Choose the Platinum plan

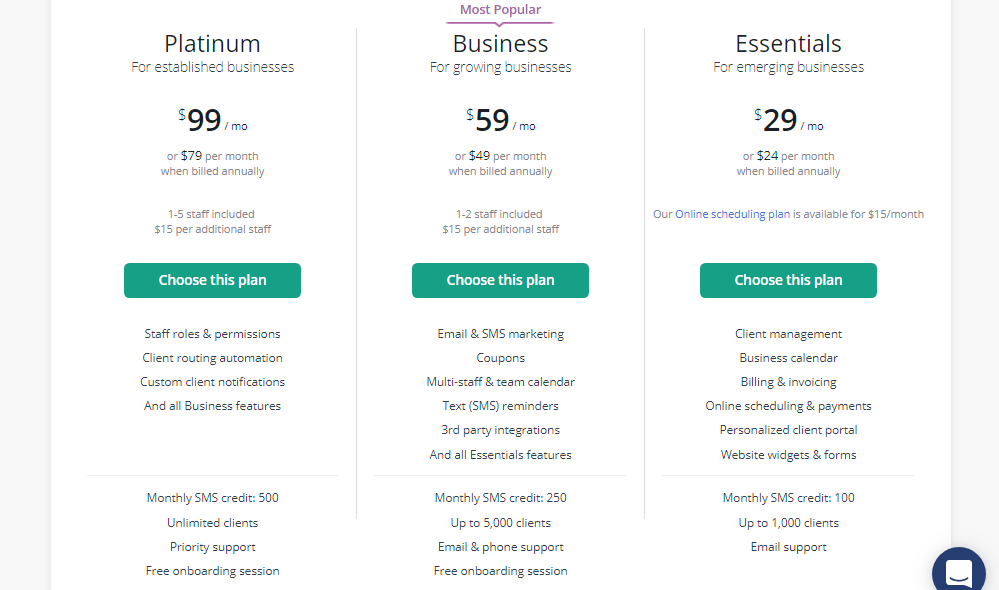[212, 280]
